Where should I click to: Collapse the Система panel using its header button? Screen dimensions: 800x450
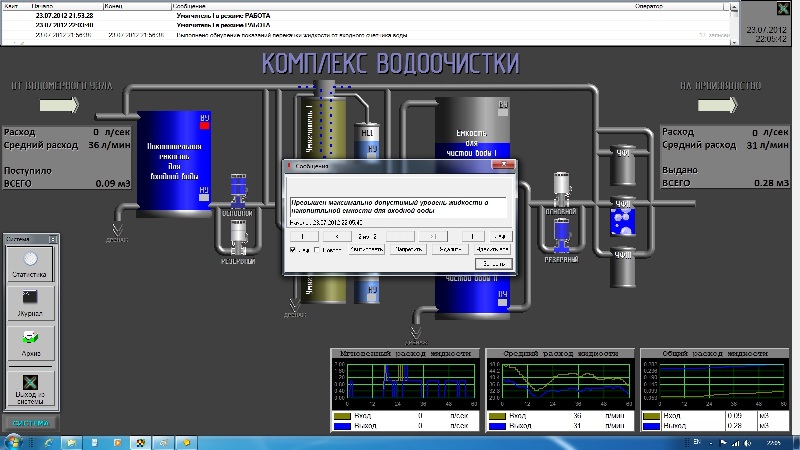click(x=55, y=240)
